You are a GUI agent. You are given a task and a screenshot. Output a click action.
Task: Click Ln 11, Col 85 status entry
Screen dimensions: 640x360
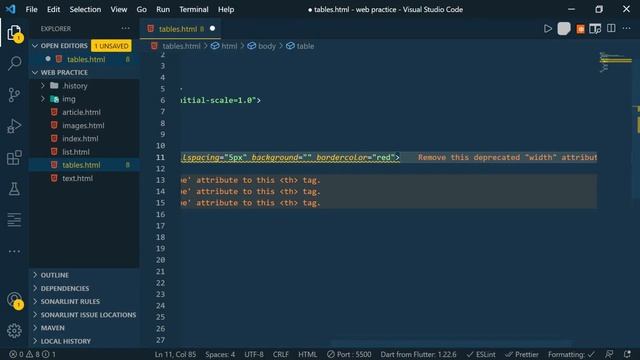tap(175, 354)
